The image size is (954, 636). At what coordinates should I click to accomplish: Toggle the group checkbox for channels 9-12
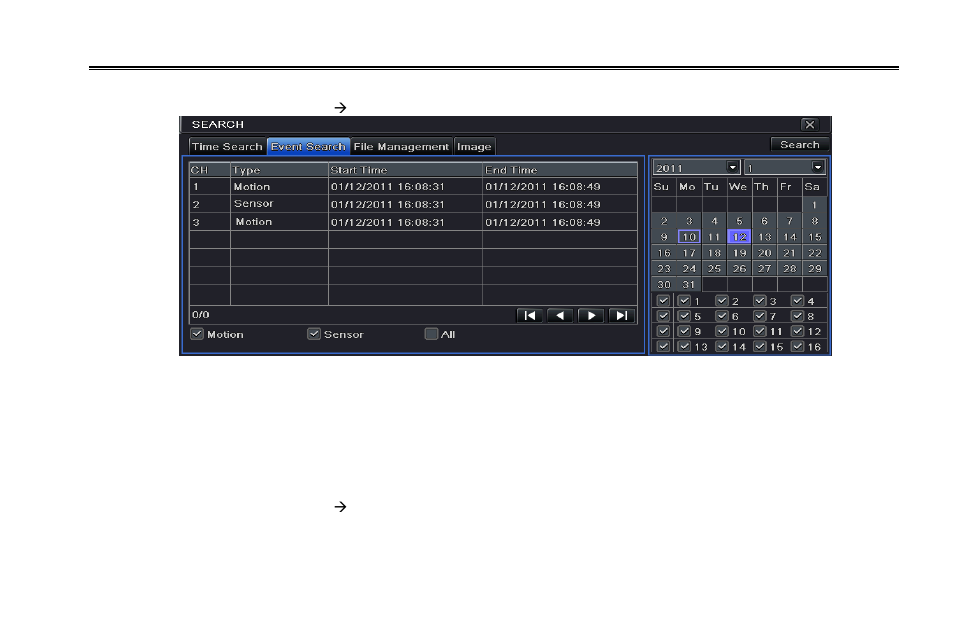[x=663, y=331]
